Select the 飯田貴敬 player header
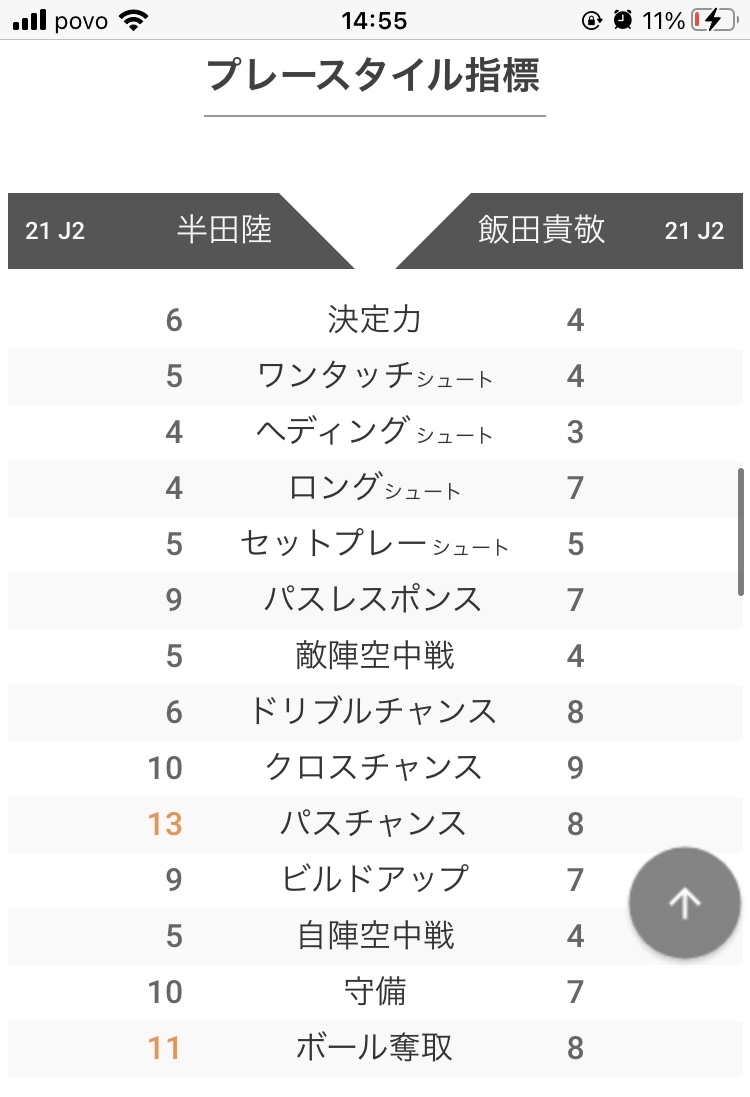The image size is (750, 1097). point(542,230)
